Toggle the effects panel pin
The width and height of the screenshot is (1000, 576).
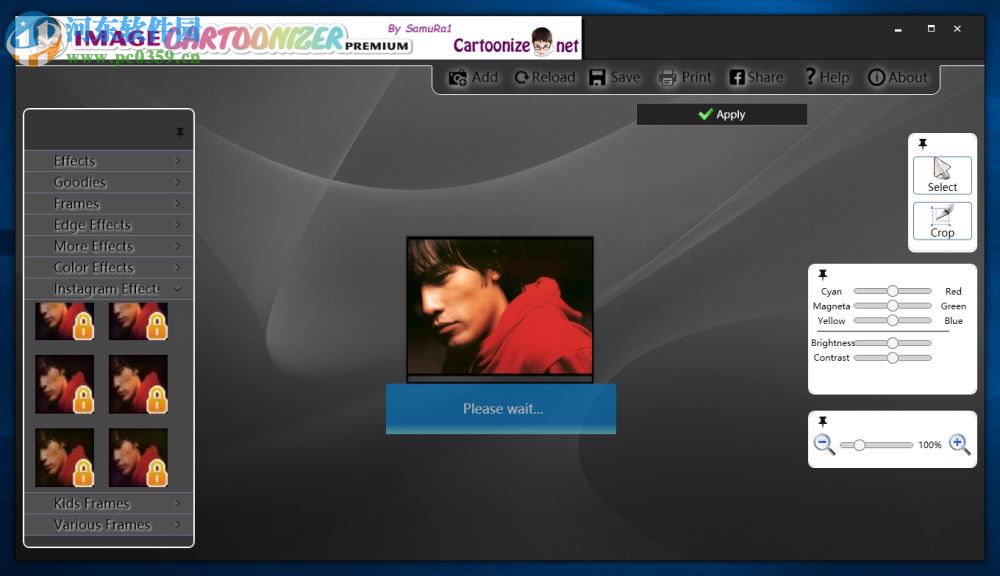tap(180, 132)
